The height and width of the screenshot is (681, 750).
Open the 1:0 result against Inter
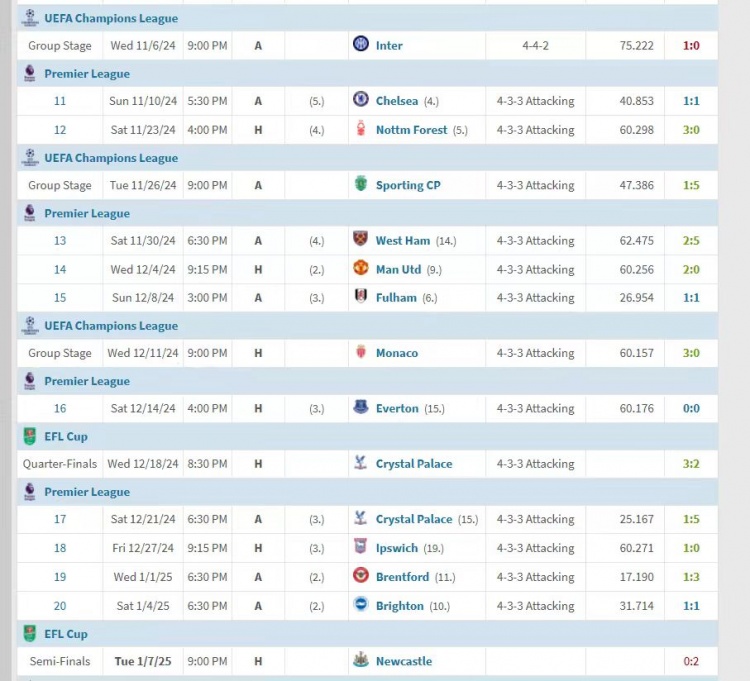[x=691, y=45]
